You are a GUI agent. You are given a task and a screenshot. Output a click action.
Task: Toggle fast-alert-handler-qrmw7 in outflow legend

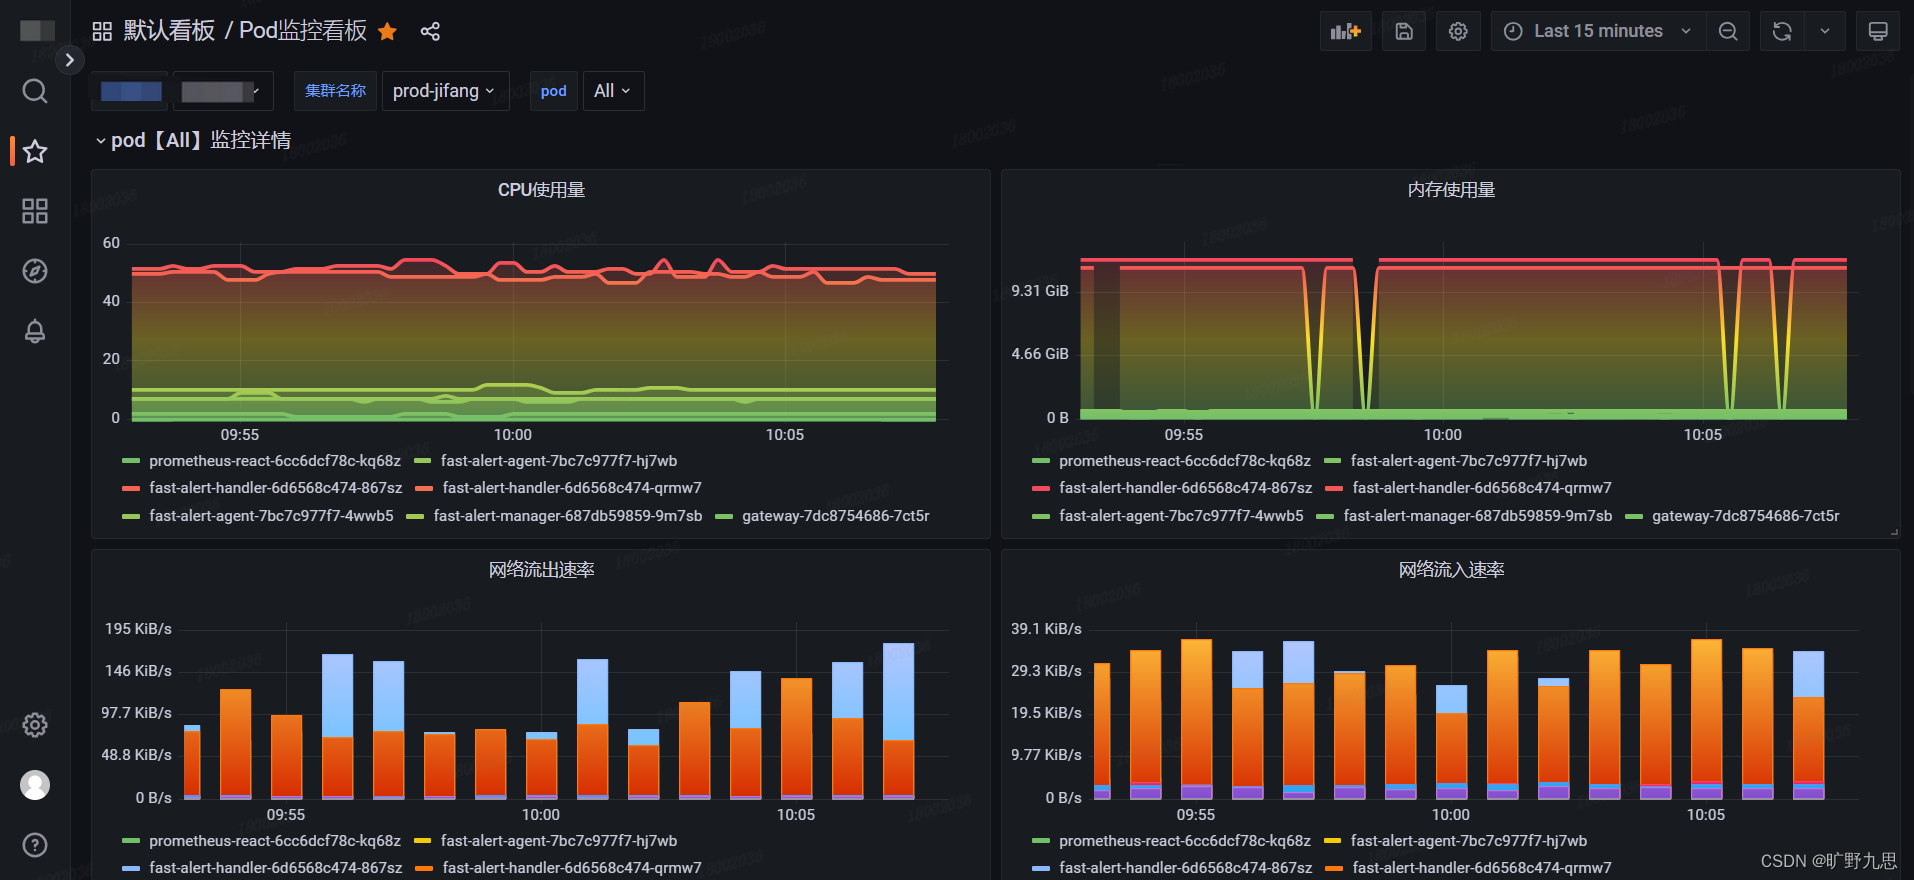[x=572, y=868]
